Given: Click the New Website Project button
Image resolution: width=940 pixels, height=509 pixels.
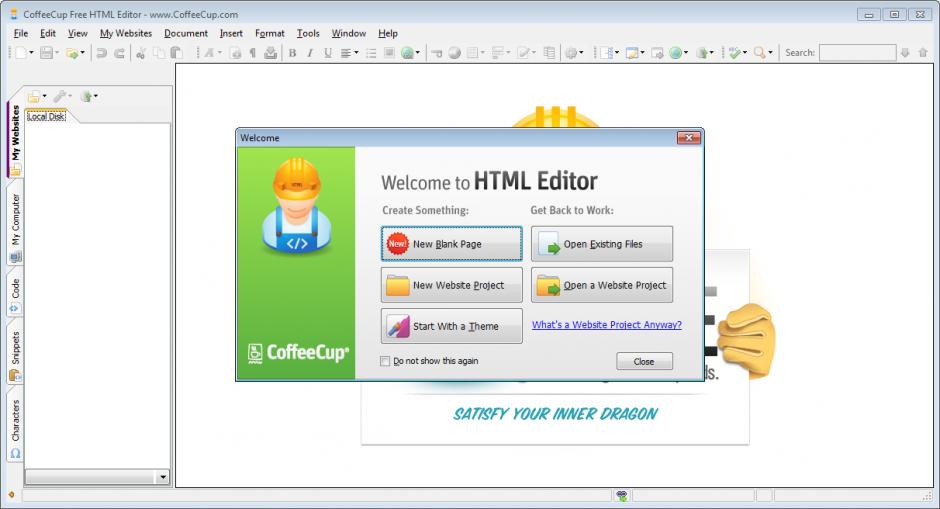Looking at the screenshot, I should click(451, 285).
